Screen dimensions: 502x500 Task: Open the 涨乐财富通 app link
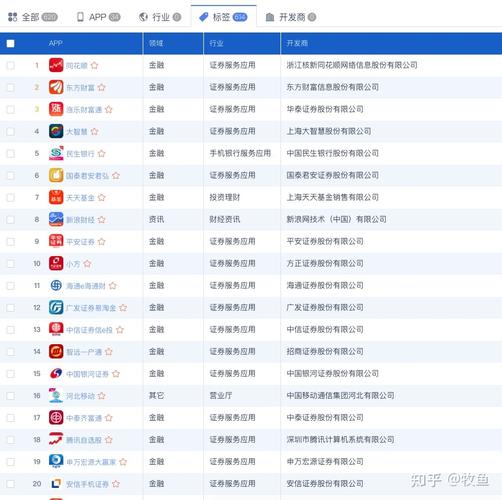coord(84,110)
